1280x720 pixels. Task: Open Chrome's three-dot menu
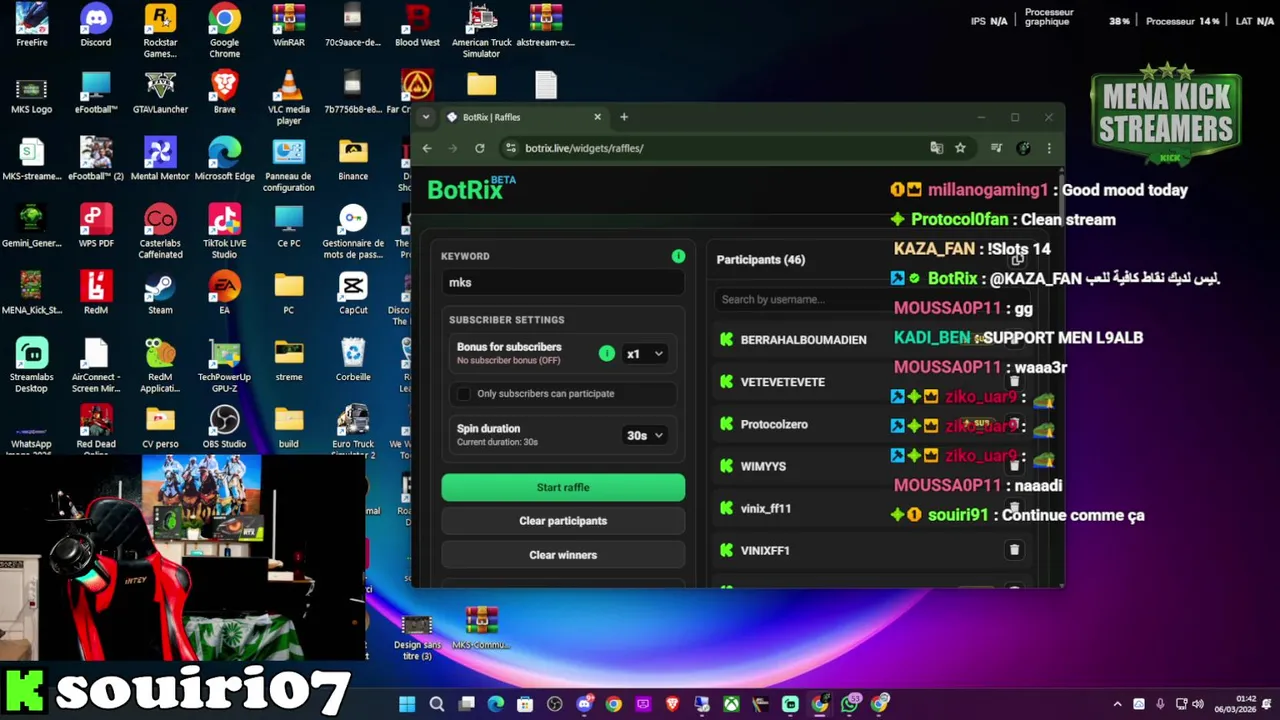(x=1048, y=148)
